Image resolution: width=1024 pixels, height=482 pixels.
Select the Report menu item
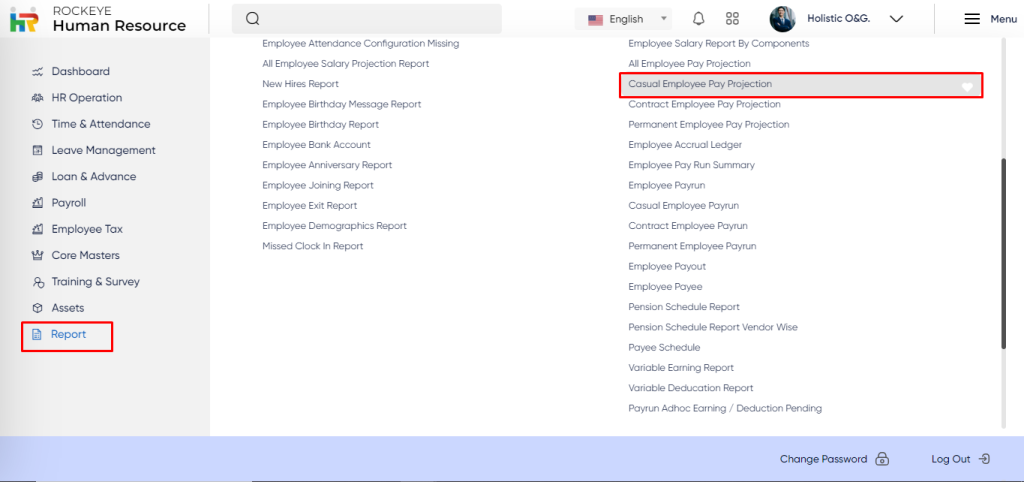(69, 334)
